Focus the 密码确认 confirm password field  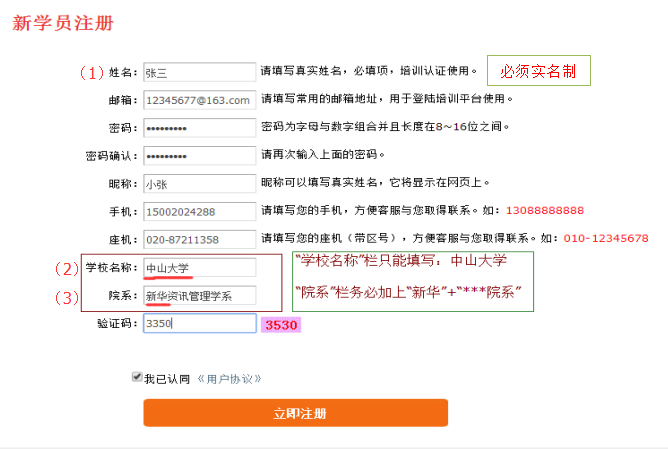(x=199, y=156)
